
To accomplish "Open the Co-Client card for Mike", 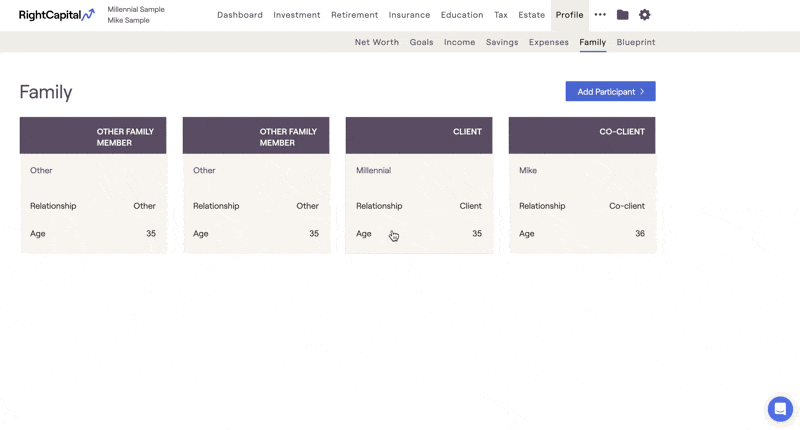I will click(x=582, y=185).
